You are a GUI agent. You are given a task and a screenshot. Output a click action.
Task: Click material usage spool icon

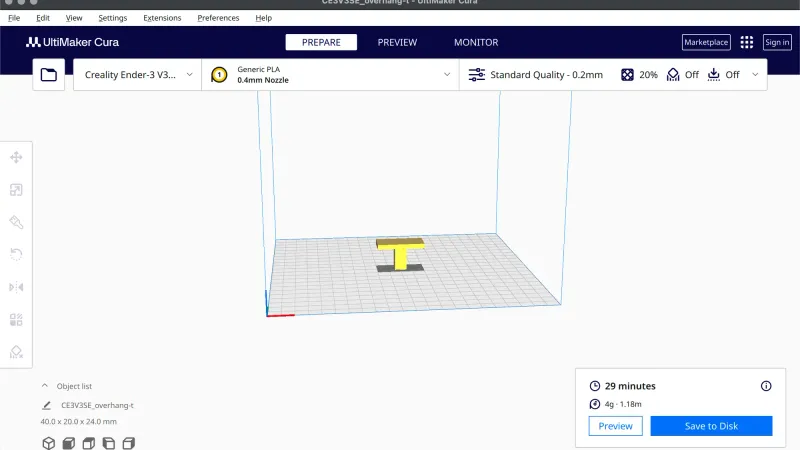[594, 404]
